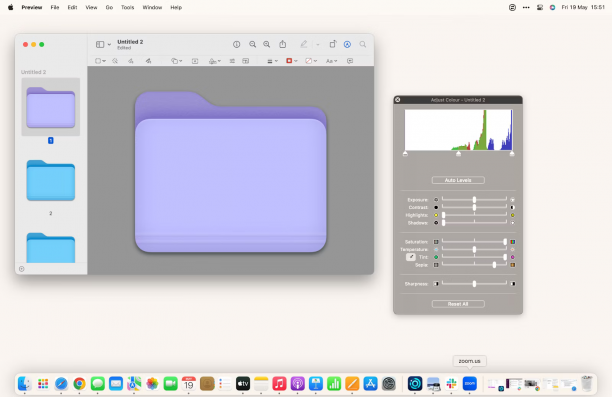Choose the Draw tool
The height and width of the screenshot is (397, 612).
tap(148, 61)
